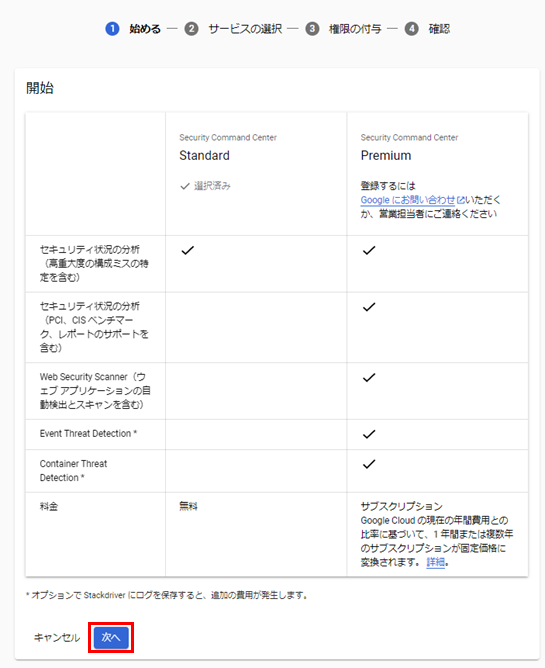The image size is (545, 668).
Task: Select the 権限の付与 step label
Action: click(355, 29)
